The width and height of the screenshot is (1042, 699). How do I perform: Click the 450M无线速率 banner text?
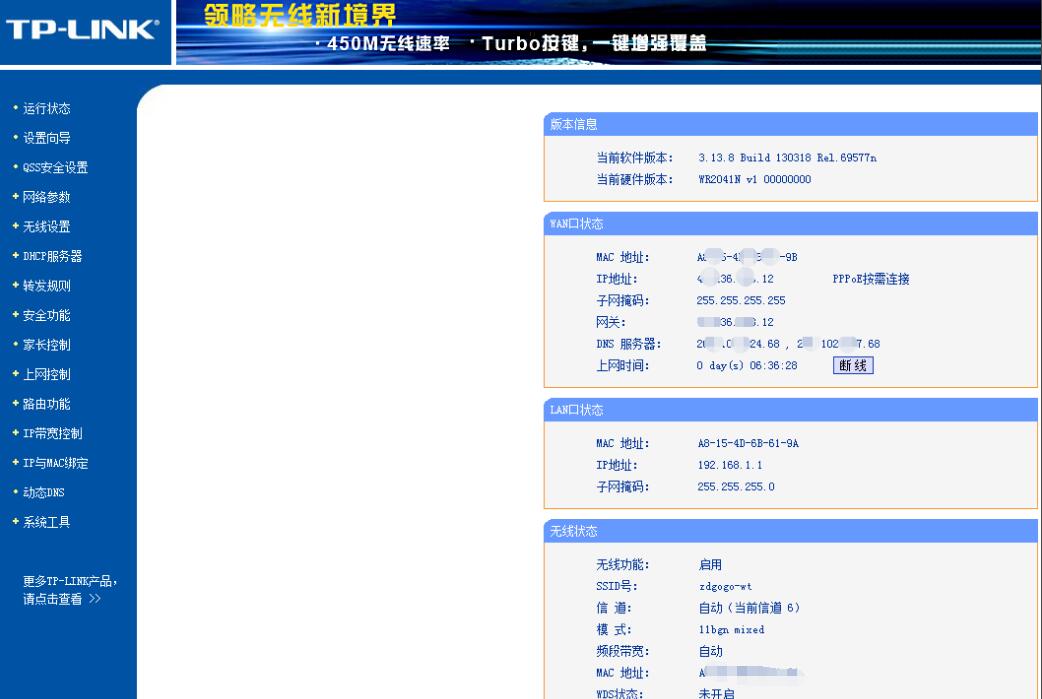tap(388, 43)
